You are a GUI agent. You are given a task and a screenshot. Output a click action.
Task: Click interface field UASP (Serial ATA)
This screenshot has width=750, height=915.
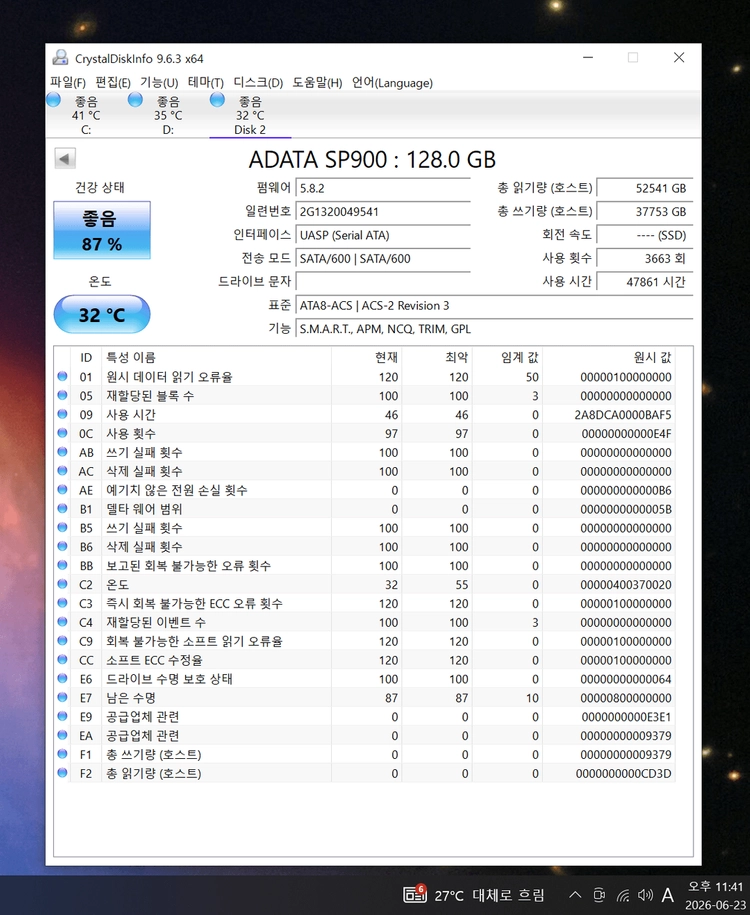point(383,235)
